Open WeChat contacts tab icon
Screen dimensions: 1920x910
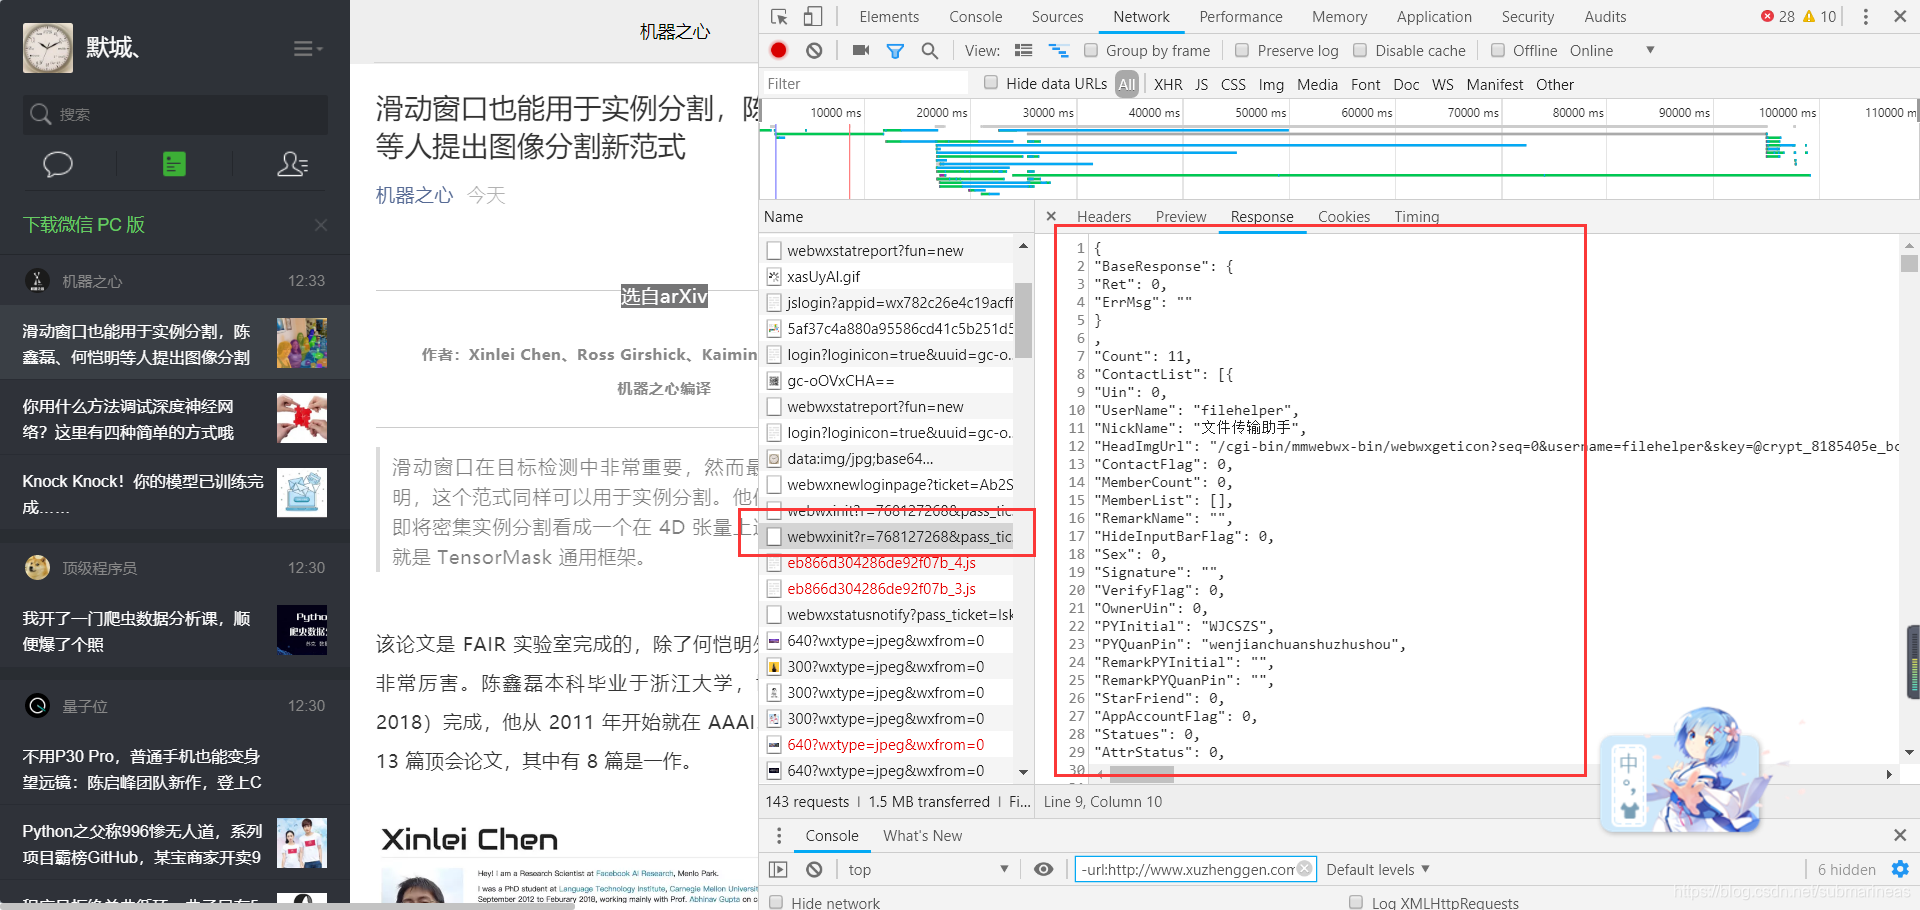[292, 164]
